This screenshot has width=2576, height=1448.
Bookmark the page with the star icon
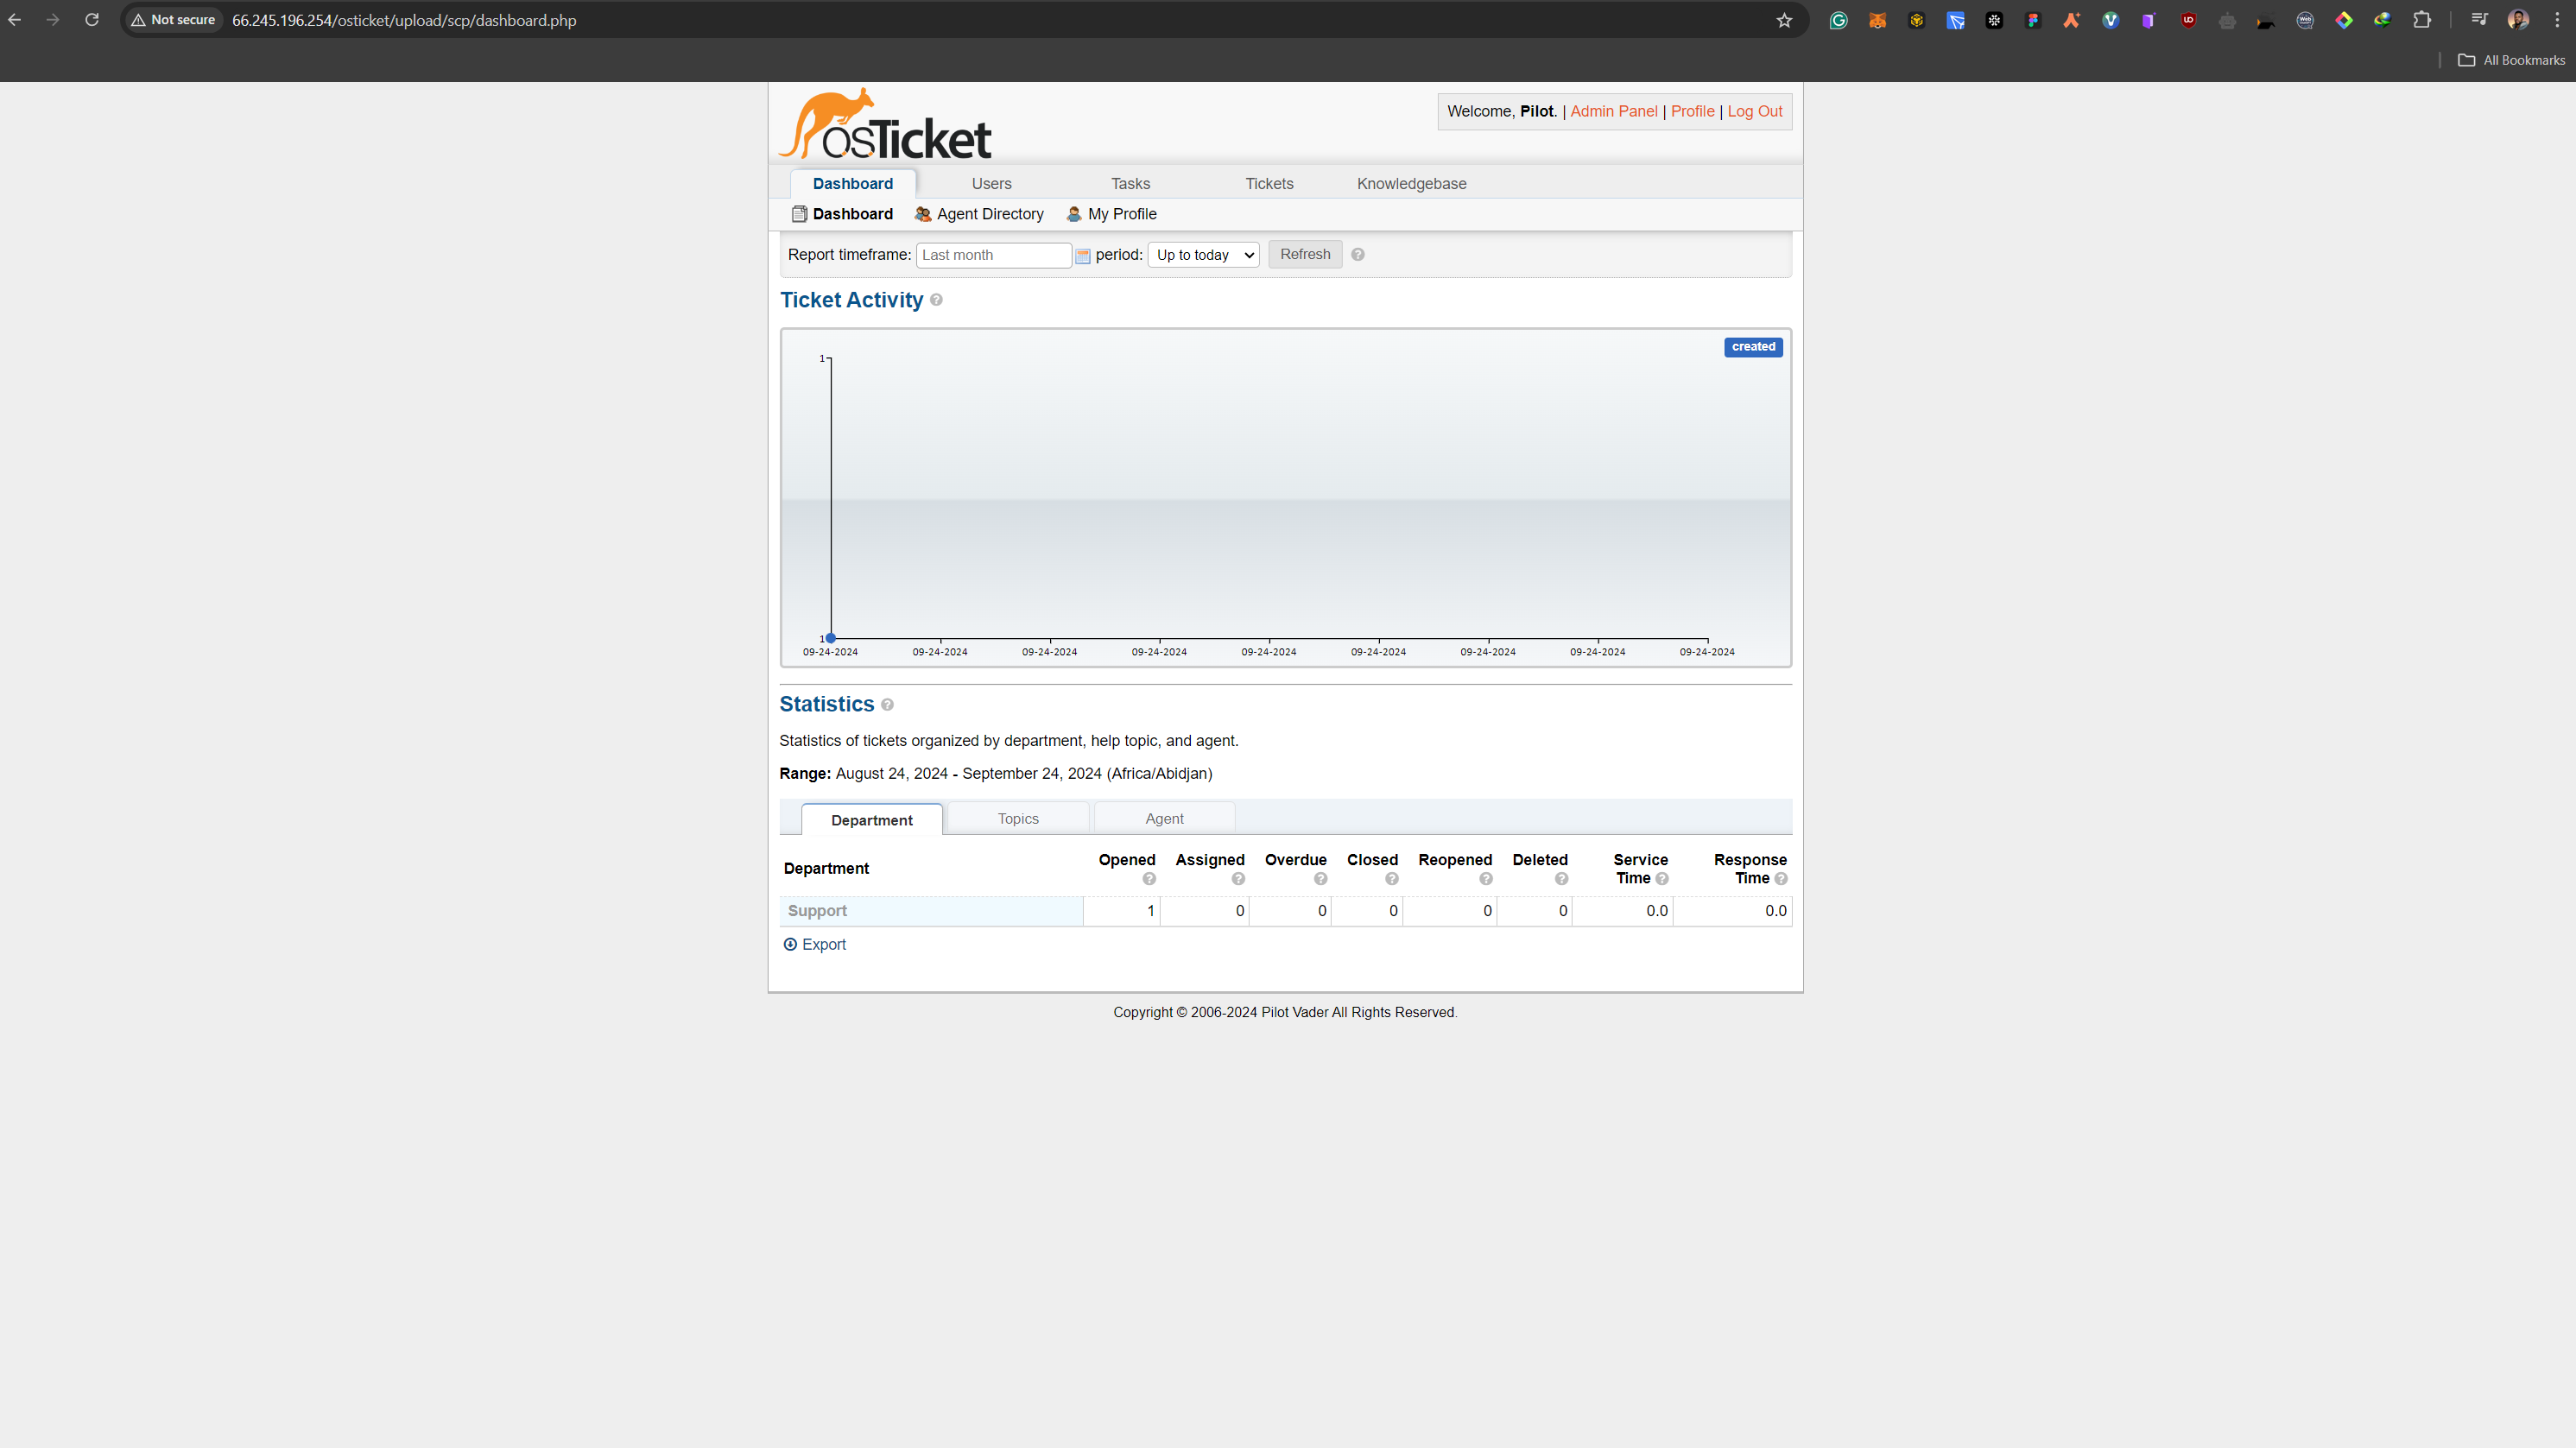[1784, 20]
